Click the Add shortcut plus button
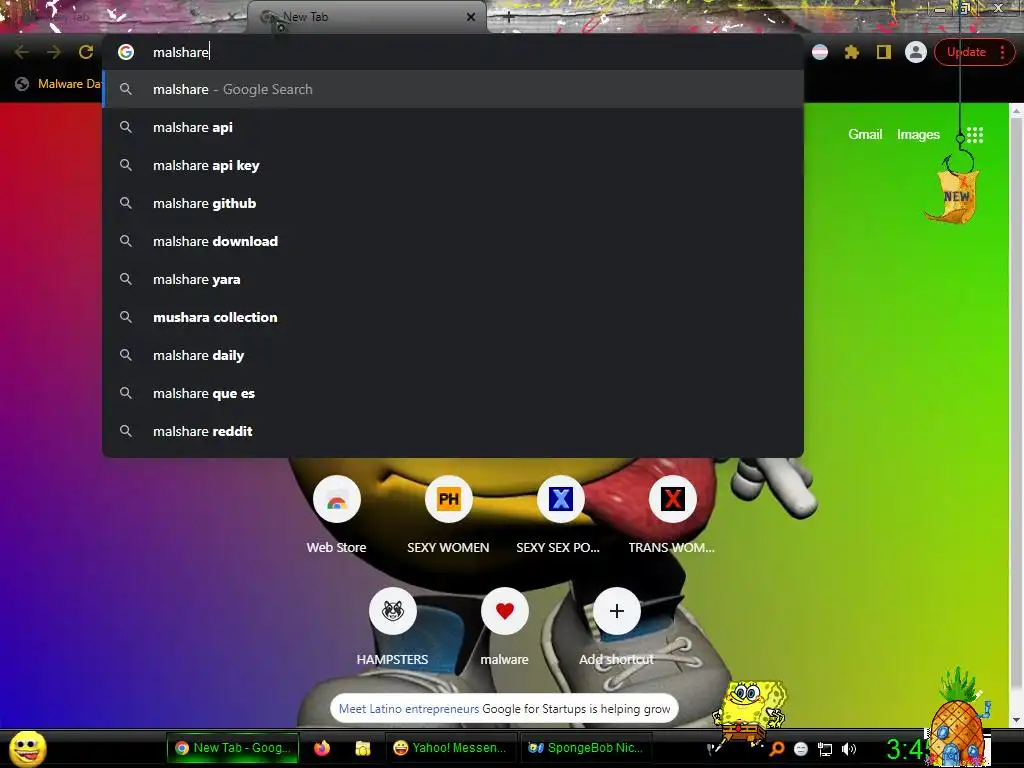 pyautogui.click(x=616, y=611)
